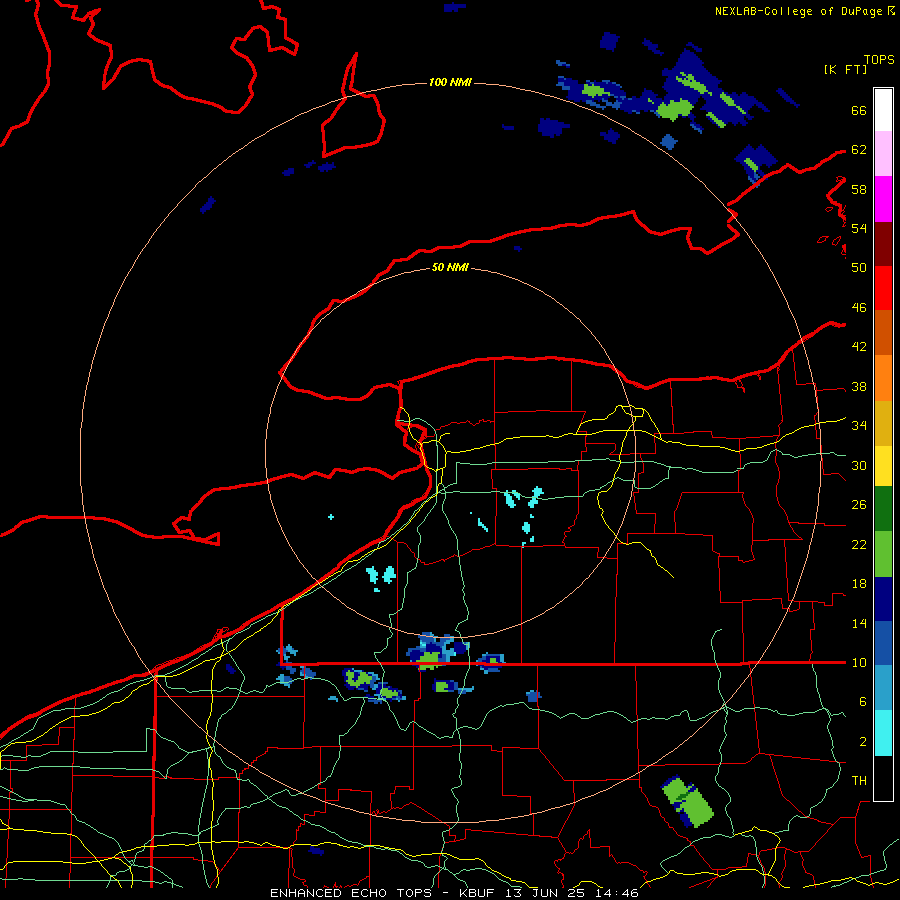
Task: Click the legend value 66
Action: [859, 110]
